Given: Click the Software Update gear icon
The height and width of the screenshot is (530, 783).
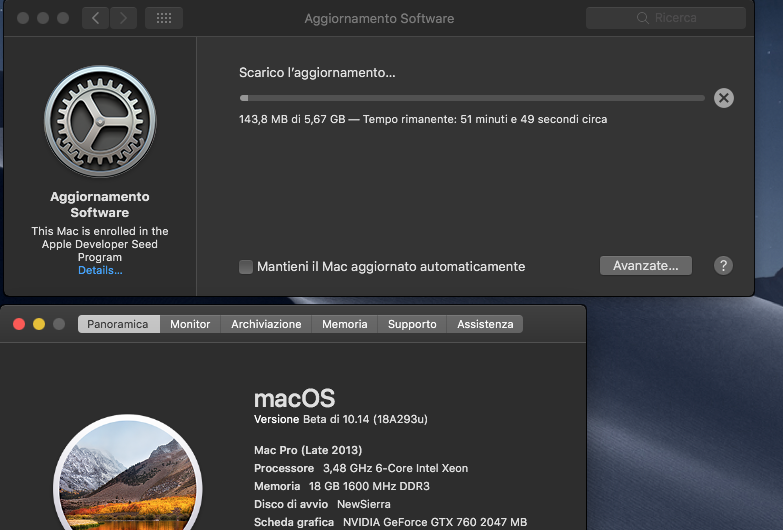Looking at the screenshot, I should click(100, 121).
